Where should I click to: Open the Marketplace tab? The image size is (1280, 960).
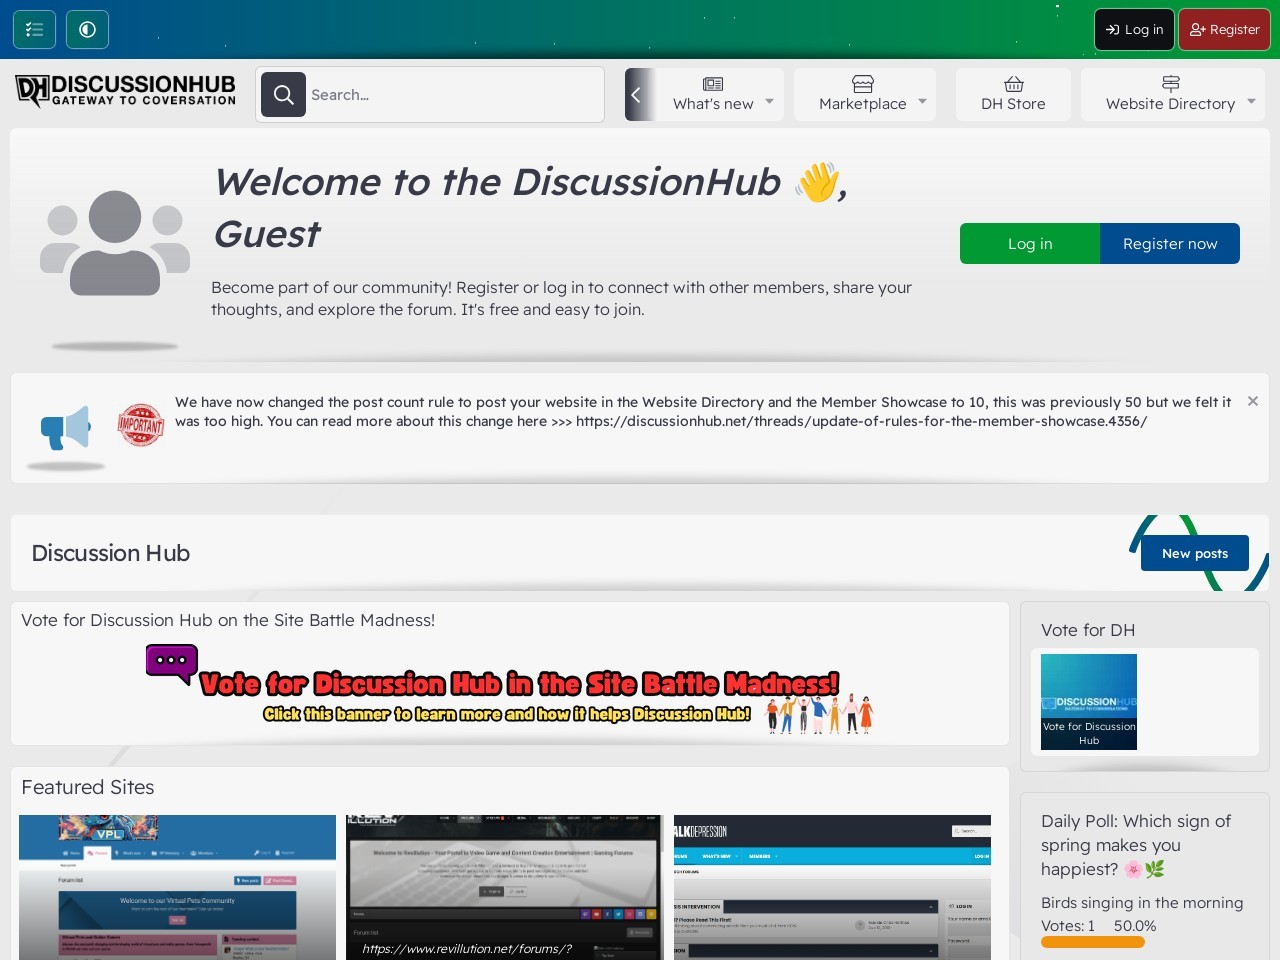(862, 95)
